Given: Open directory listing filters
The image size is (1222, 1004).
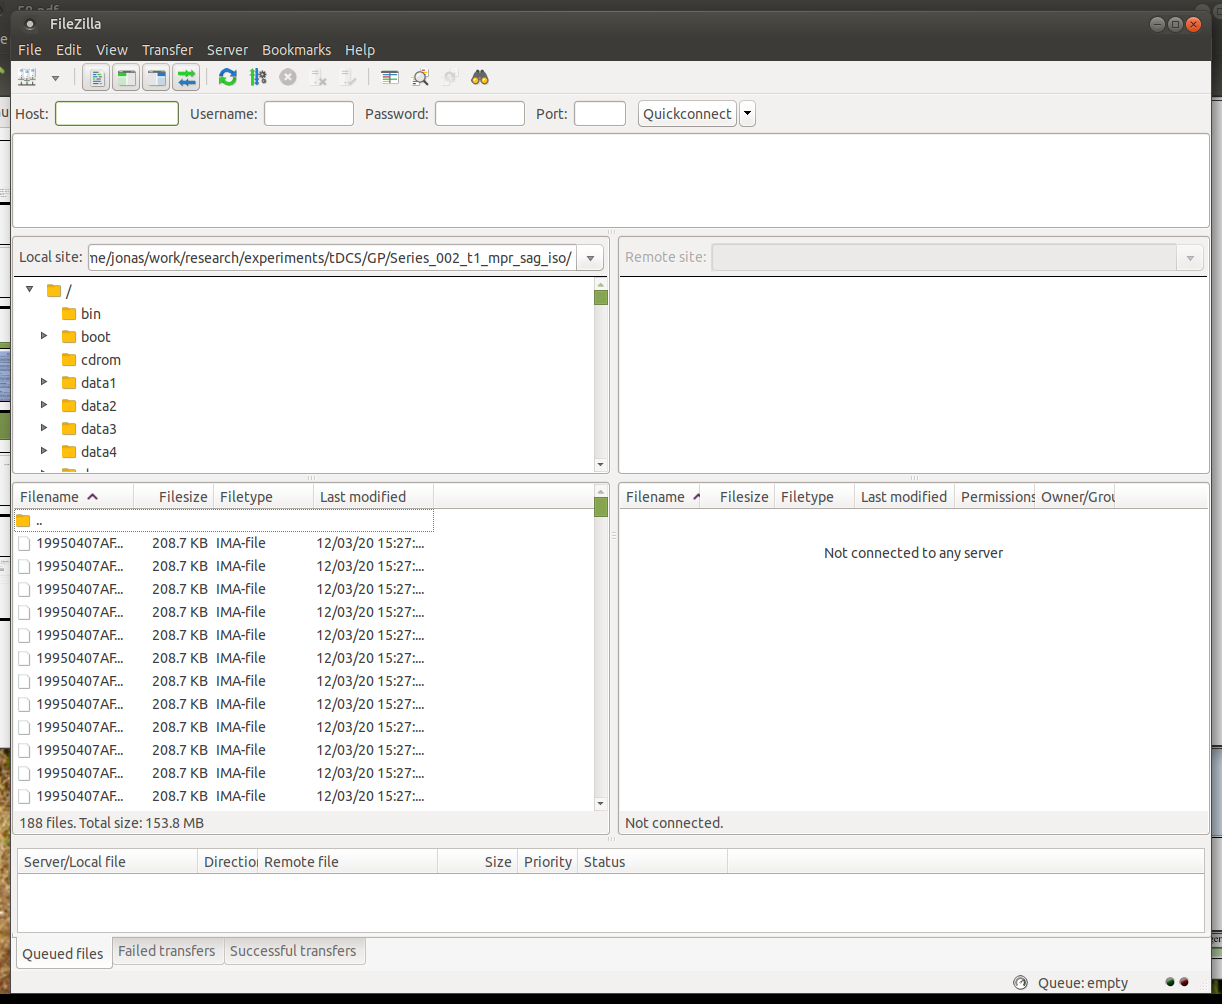Looking at the screenshot, I should click(x=390, y=77).
